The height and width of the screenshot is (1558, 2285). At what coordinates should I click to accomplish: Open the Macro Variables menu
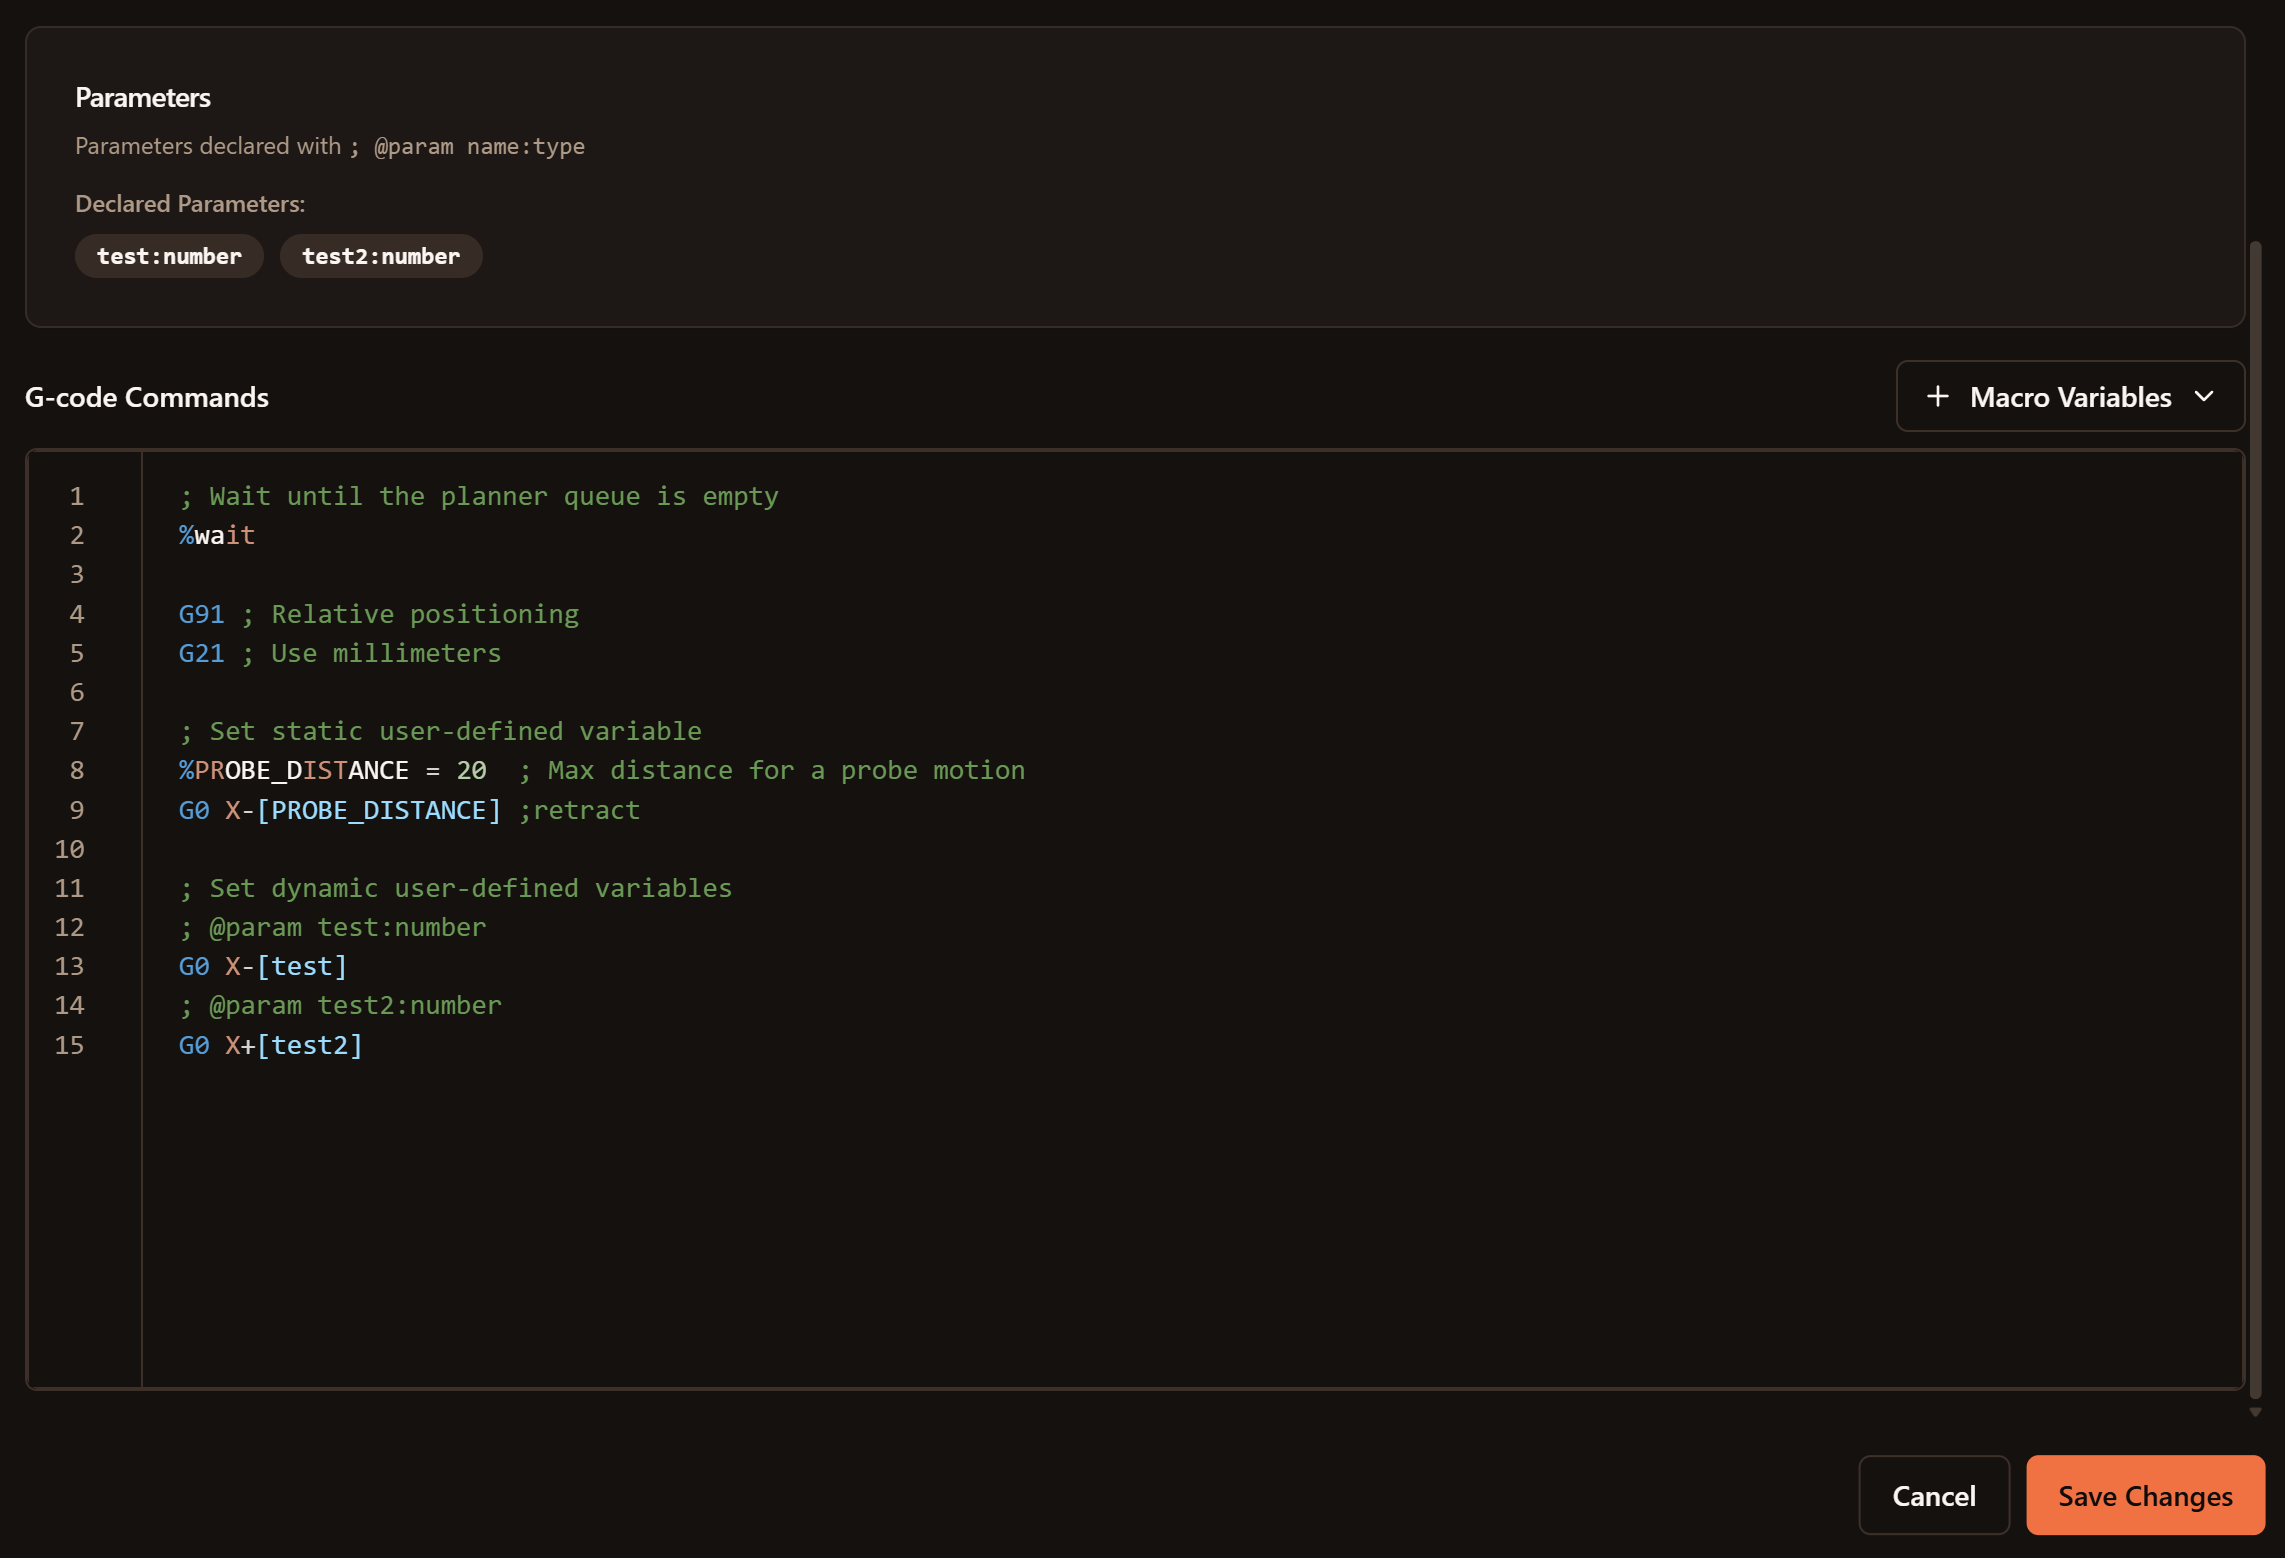(x=2069, y=397)
